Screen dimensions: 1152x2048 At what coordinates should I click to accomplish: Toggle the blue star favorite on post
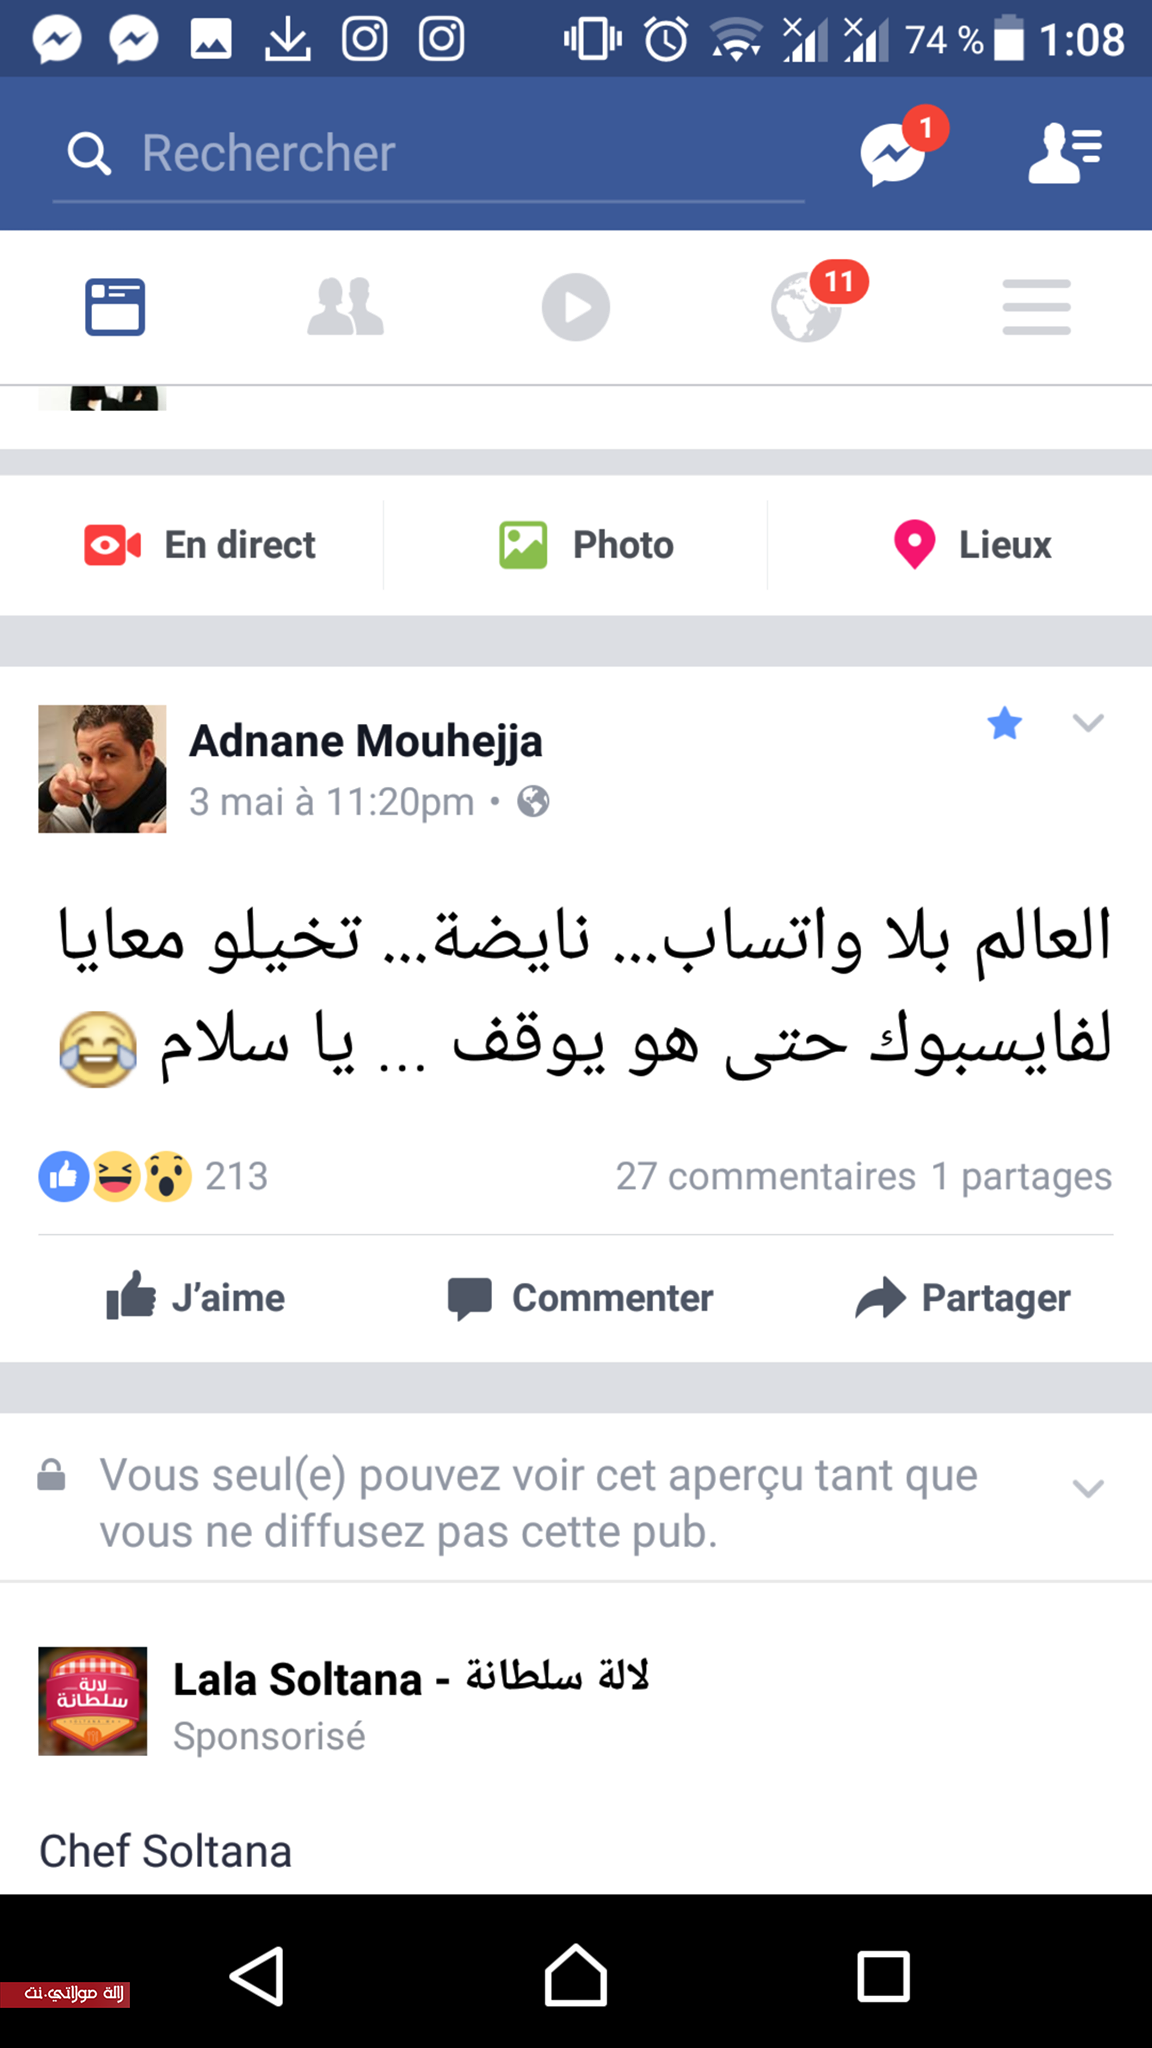click(x=1004, y=722)
